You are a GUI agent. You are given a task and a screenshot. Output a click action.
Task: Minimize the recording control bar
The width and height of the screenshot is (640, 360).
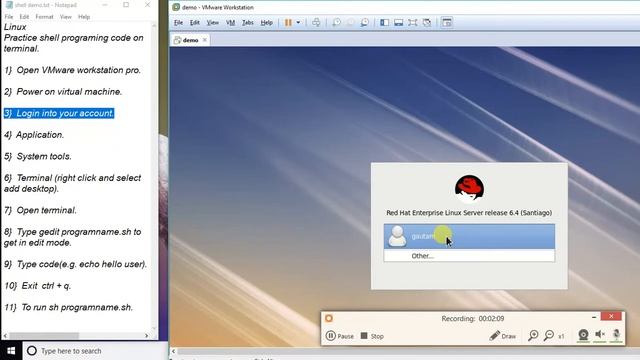click(x=593, y=317)
